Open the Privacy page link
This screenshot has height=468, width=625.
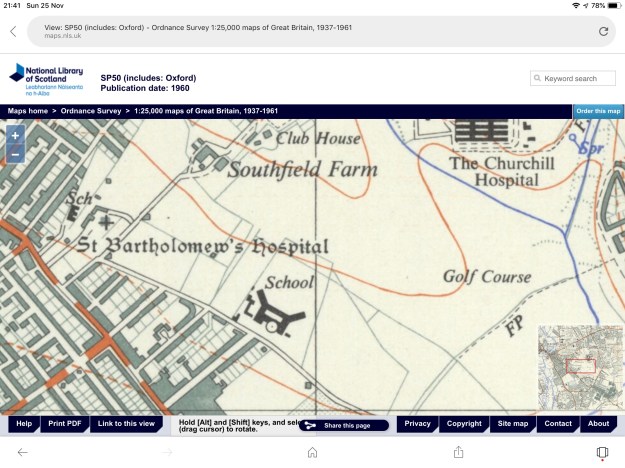[418, 424]
